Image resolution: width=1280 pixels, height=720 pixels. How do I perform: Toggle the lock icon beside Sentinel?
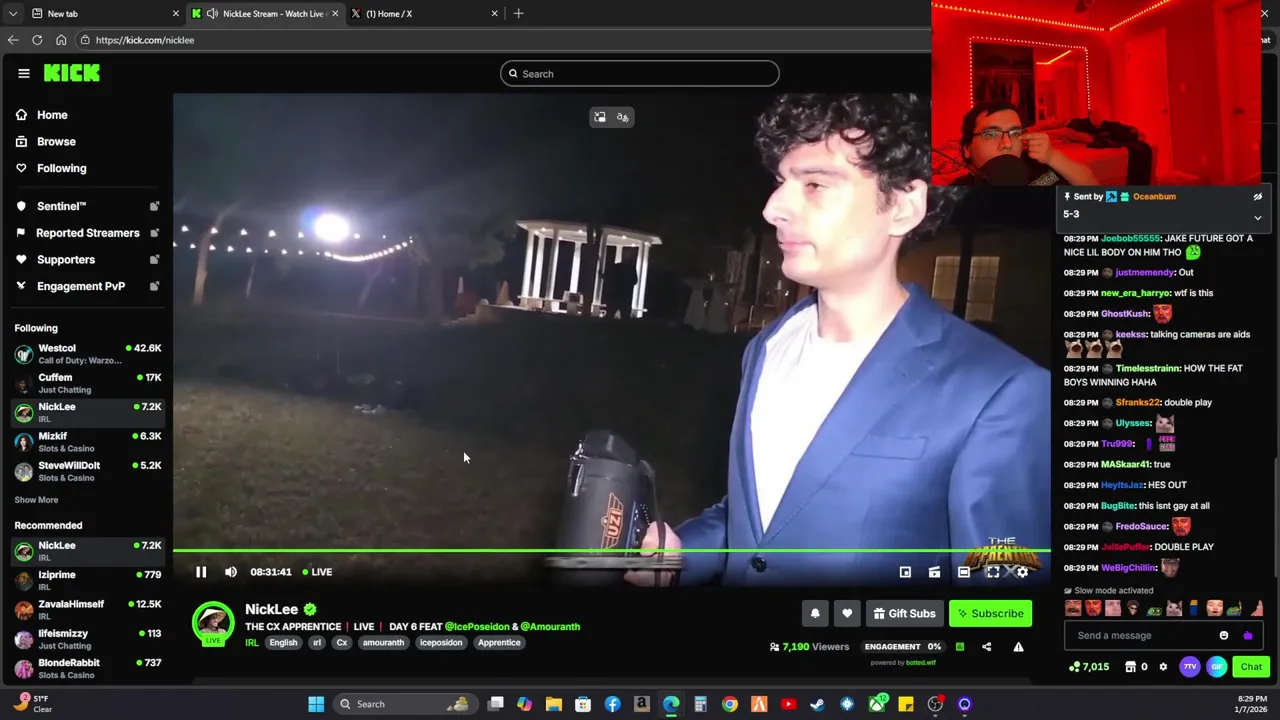pos(154,206)
